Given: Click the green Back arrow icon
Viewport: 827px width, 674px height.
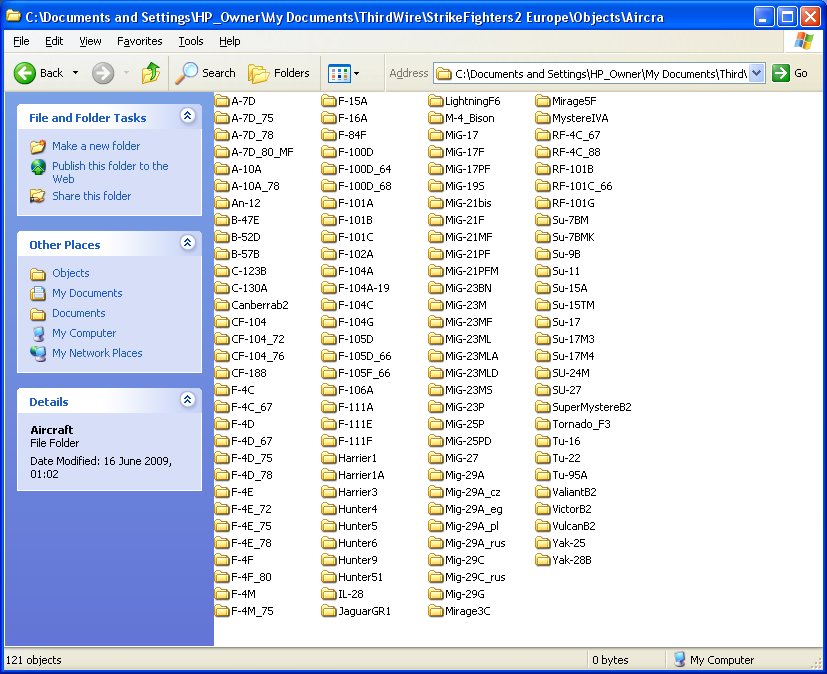Looking at the screenshot, I should 24,73.
